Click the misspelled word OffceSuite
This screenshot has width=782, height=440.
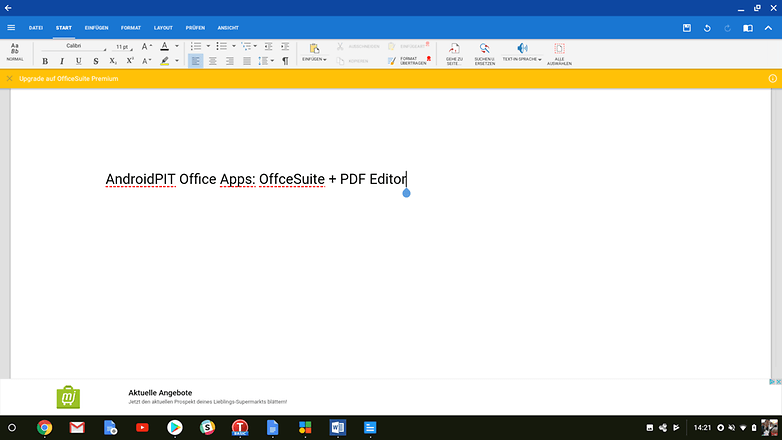[292, 179]
